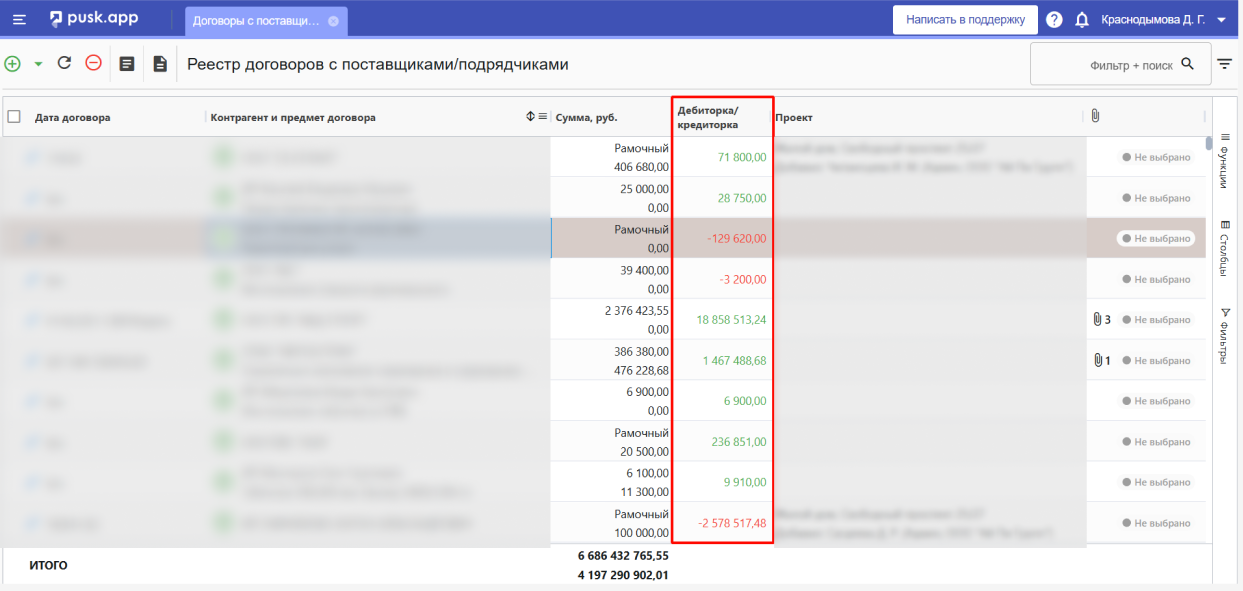Toggle status chip in the 71 800,00 row
The height and width of the screenshot is (591, 1243).
[x=1156, y=157]
